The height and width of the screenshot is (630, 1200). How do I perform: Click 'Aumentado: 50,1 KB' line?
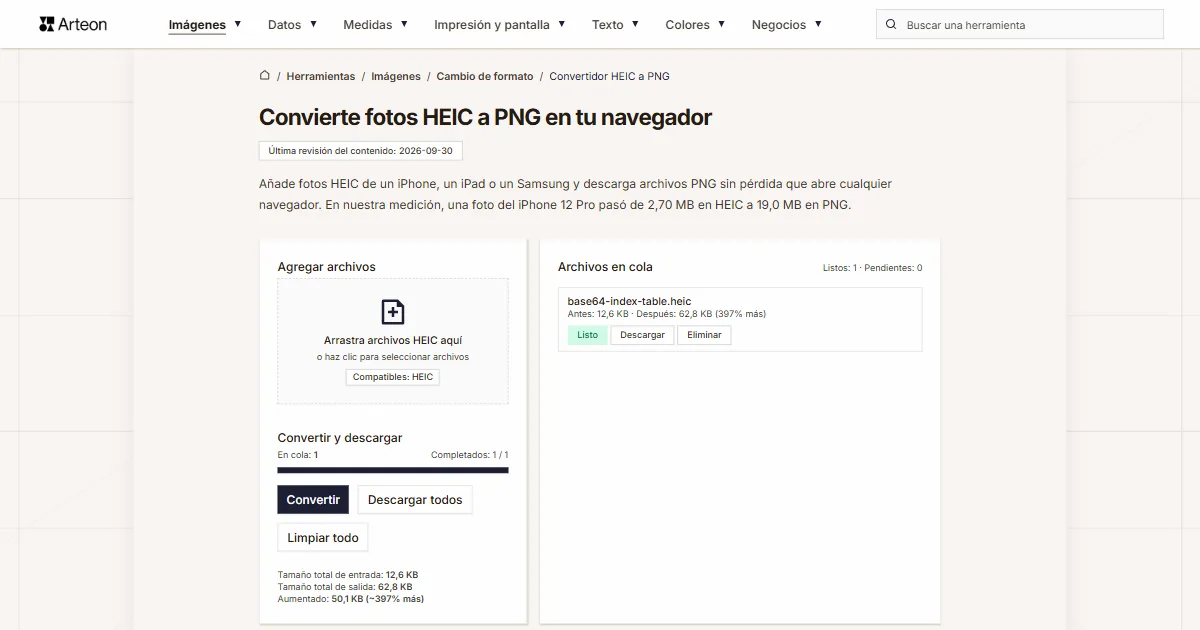[350, 599]
